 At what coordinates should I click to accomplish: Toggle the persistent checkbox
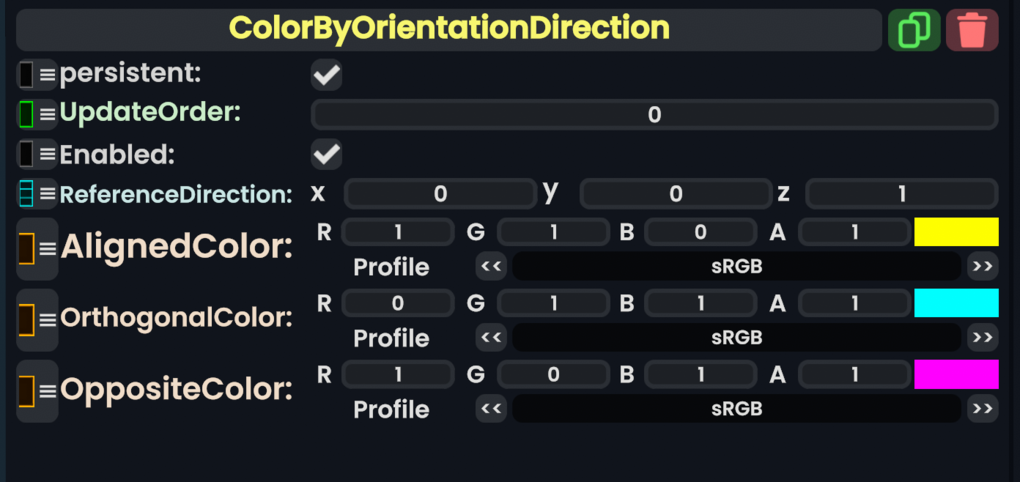click(326, 74)
